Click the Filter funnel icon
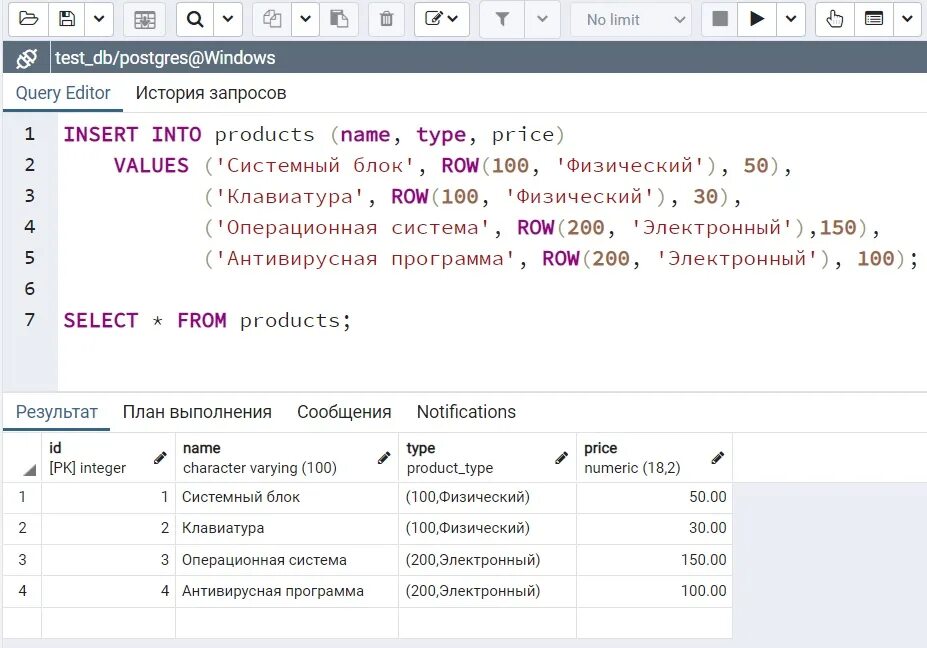Screen dimensions: 927x648 pyautogui.click(x=502, y=19)
